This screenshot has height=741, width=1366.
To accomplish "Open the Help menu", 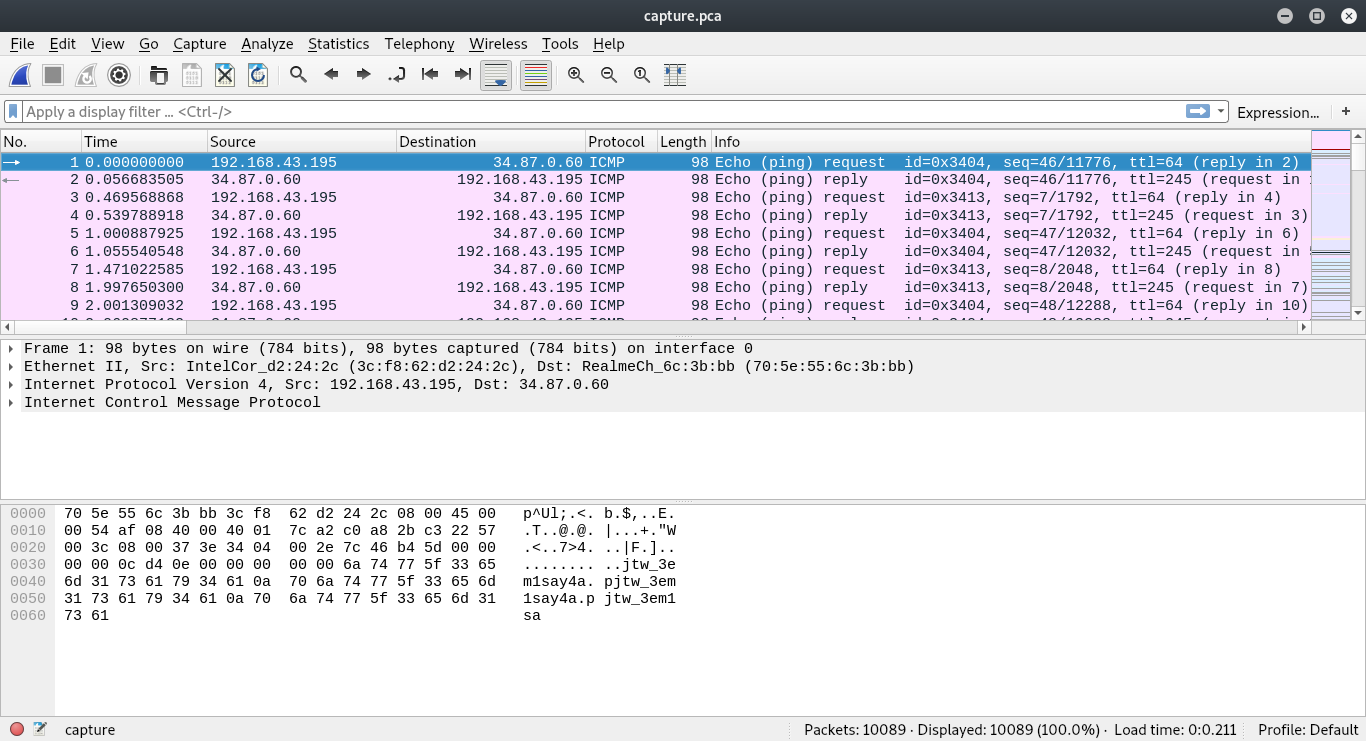I will point(608,44).
